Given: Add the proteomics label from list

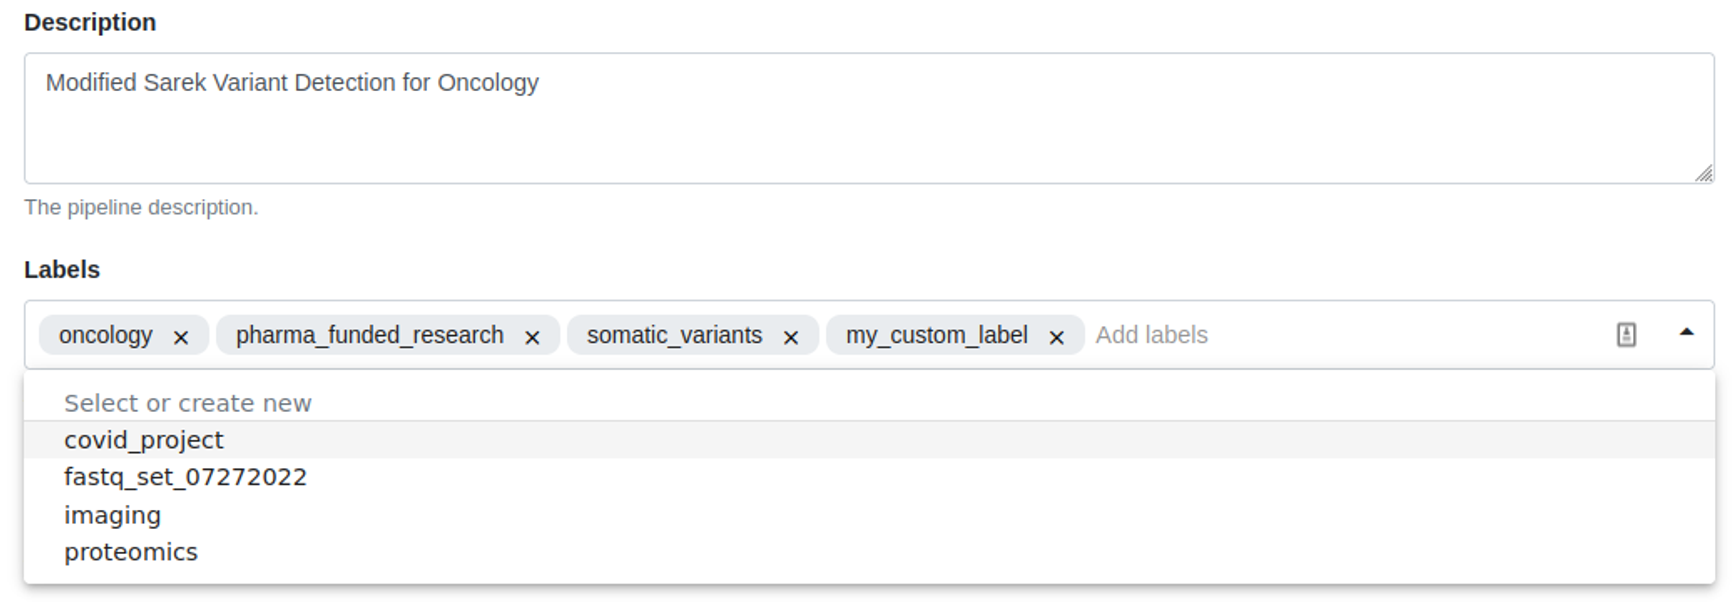Looking at the screenshot, I should tap(131, 552).
